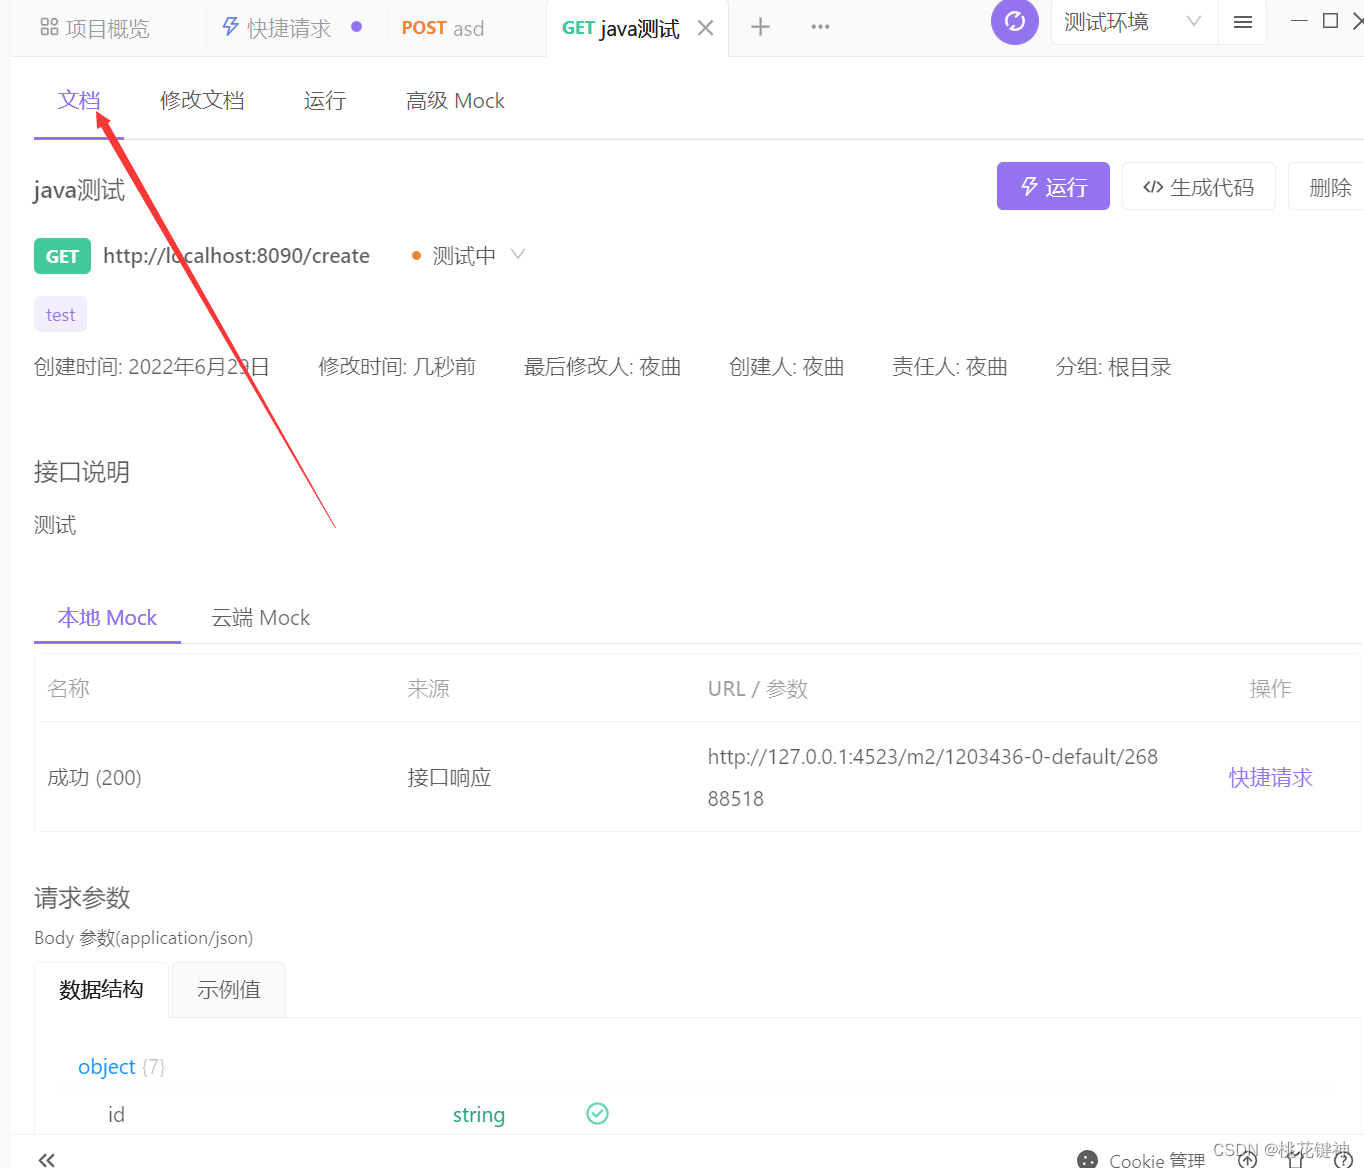Click the green GET method badge
Image resolution: width=1364 pixels, height=1168 pixels.
tap(62, 256)
